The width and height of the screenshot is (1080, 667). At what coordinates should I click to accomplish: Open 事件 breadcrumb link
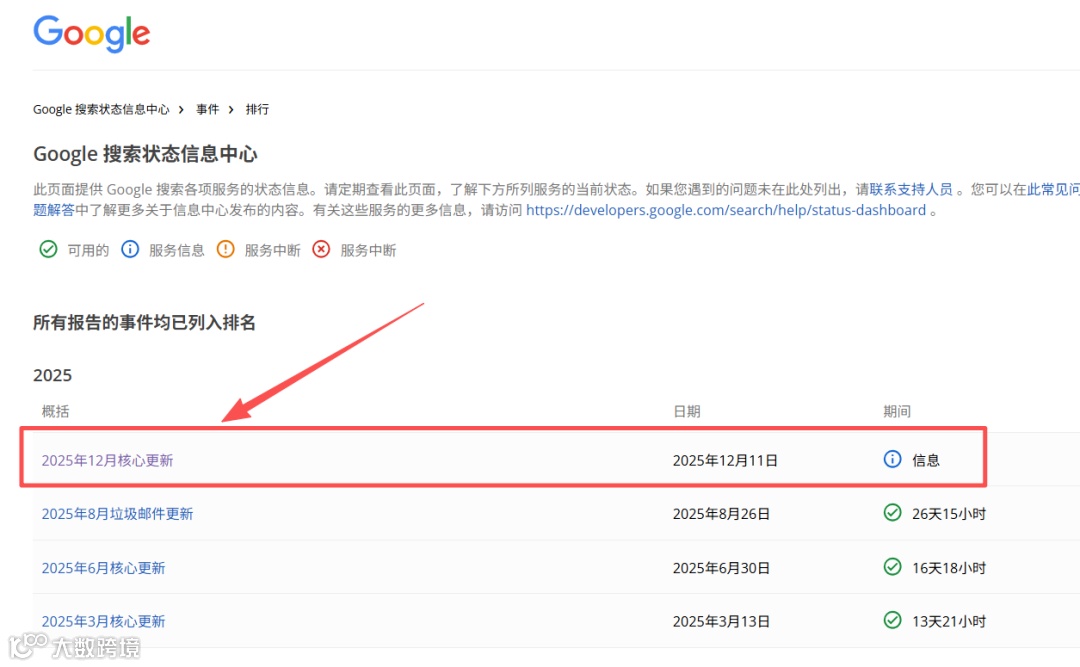click(207, 110)
